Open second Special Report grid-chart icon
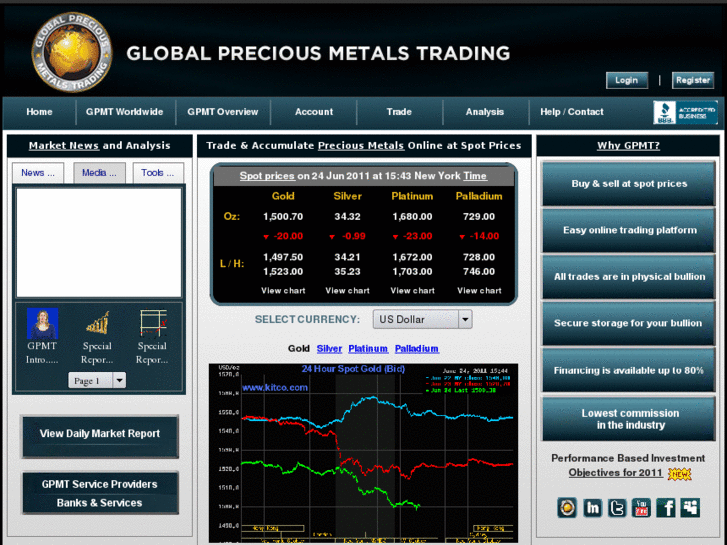 click(x=153, y=323)
